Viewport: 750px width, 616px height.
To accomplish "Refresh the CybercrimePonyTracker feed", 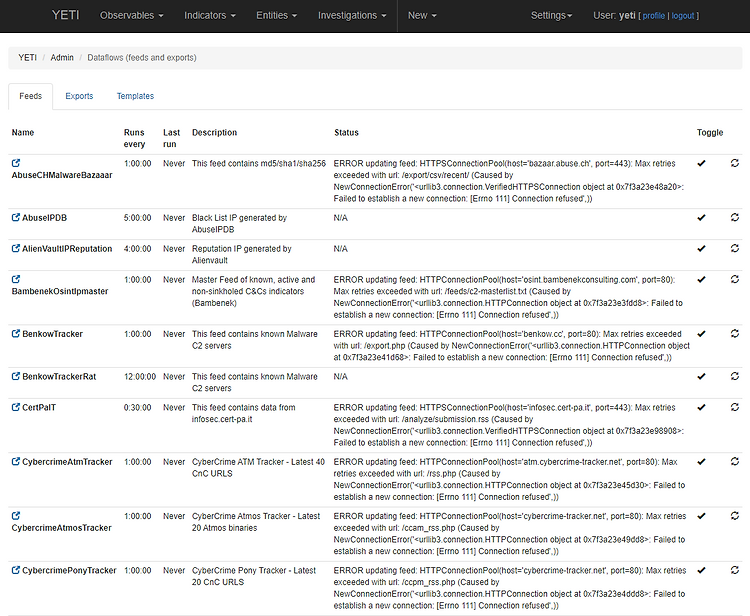I will (735, 570).
